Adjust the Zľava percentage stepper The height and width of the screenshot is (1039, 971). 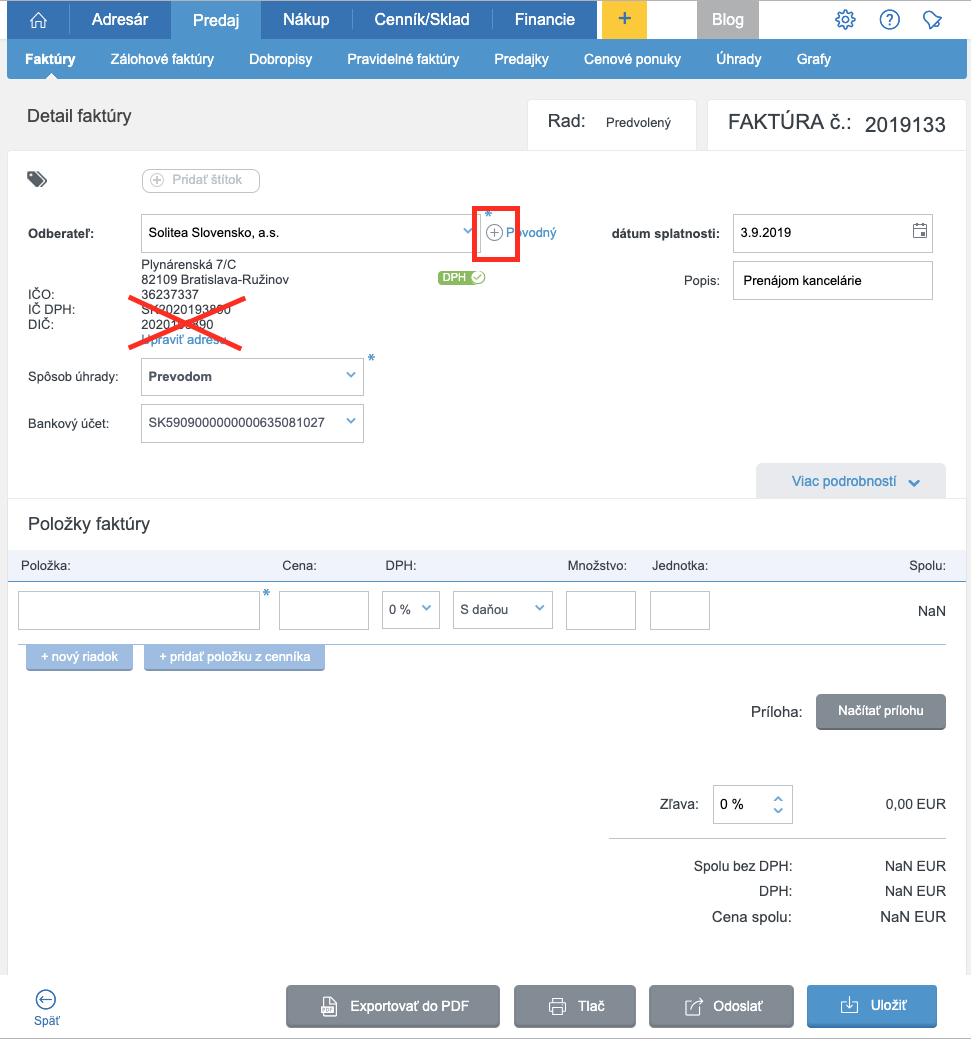(778, 804)
